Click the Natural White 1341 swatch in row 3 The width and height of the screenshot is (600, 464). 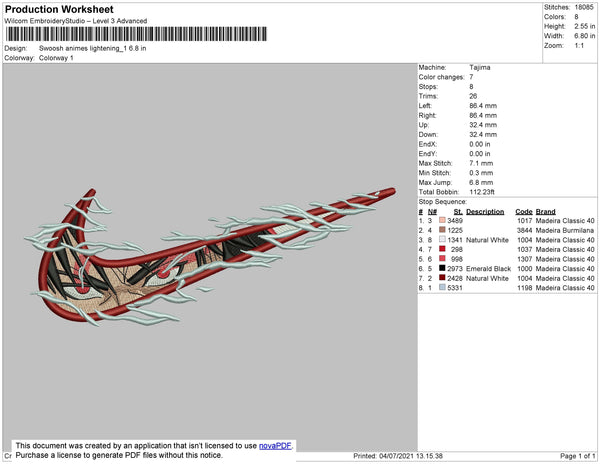tap(442, 239)
